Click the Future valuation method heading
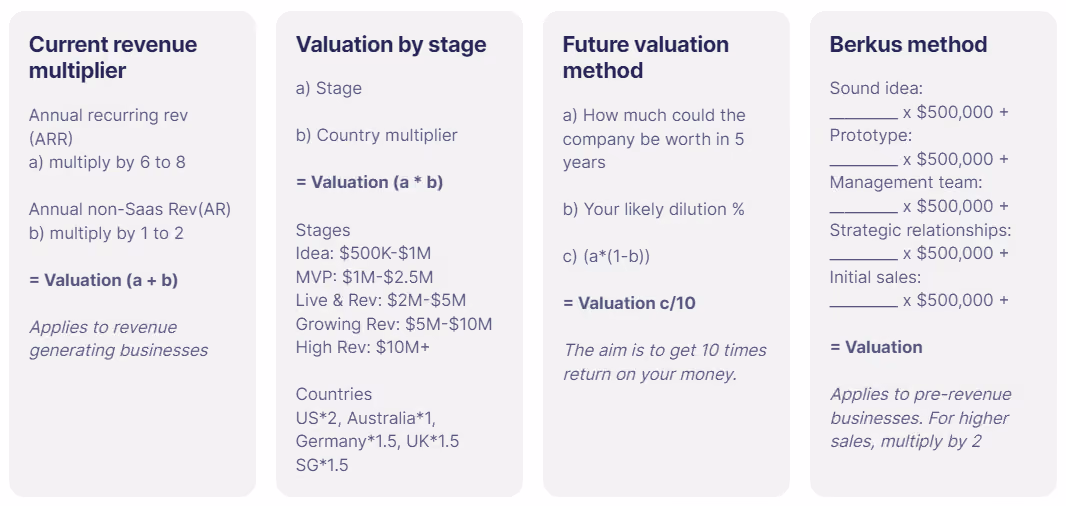This screenshot has height=506, width=1066. pyautogui.click(x=646, y=57)
